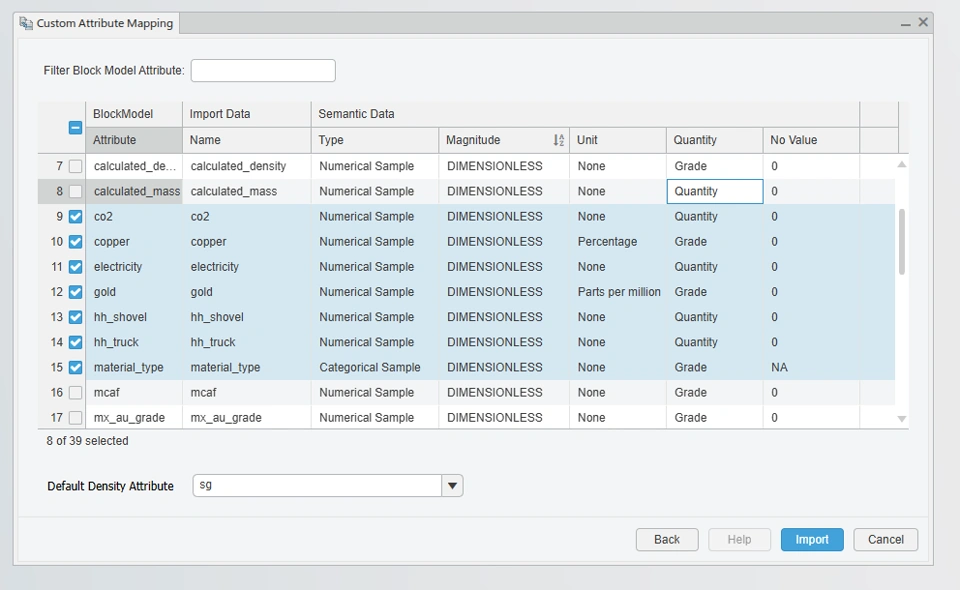Open the Default Density Attribute dropdown
Viewport: 960px width, 590px height.
click(x=453, y=486)
